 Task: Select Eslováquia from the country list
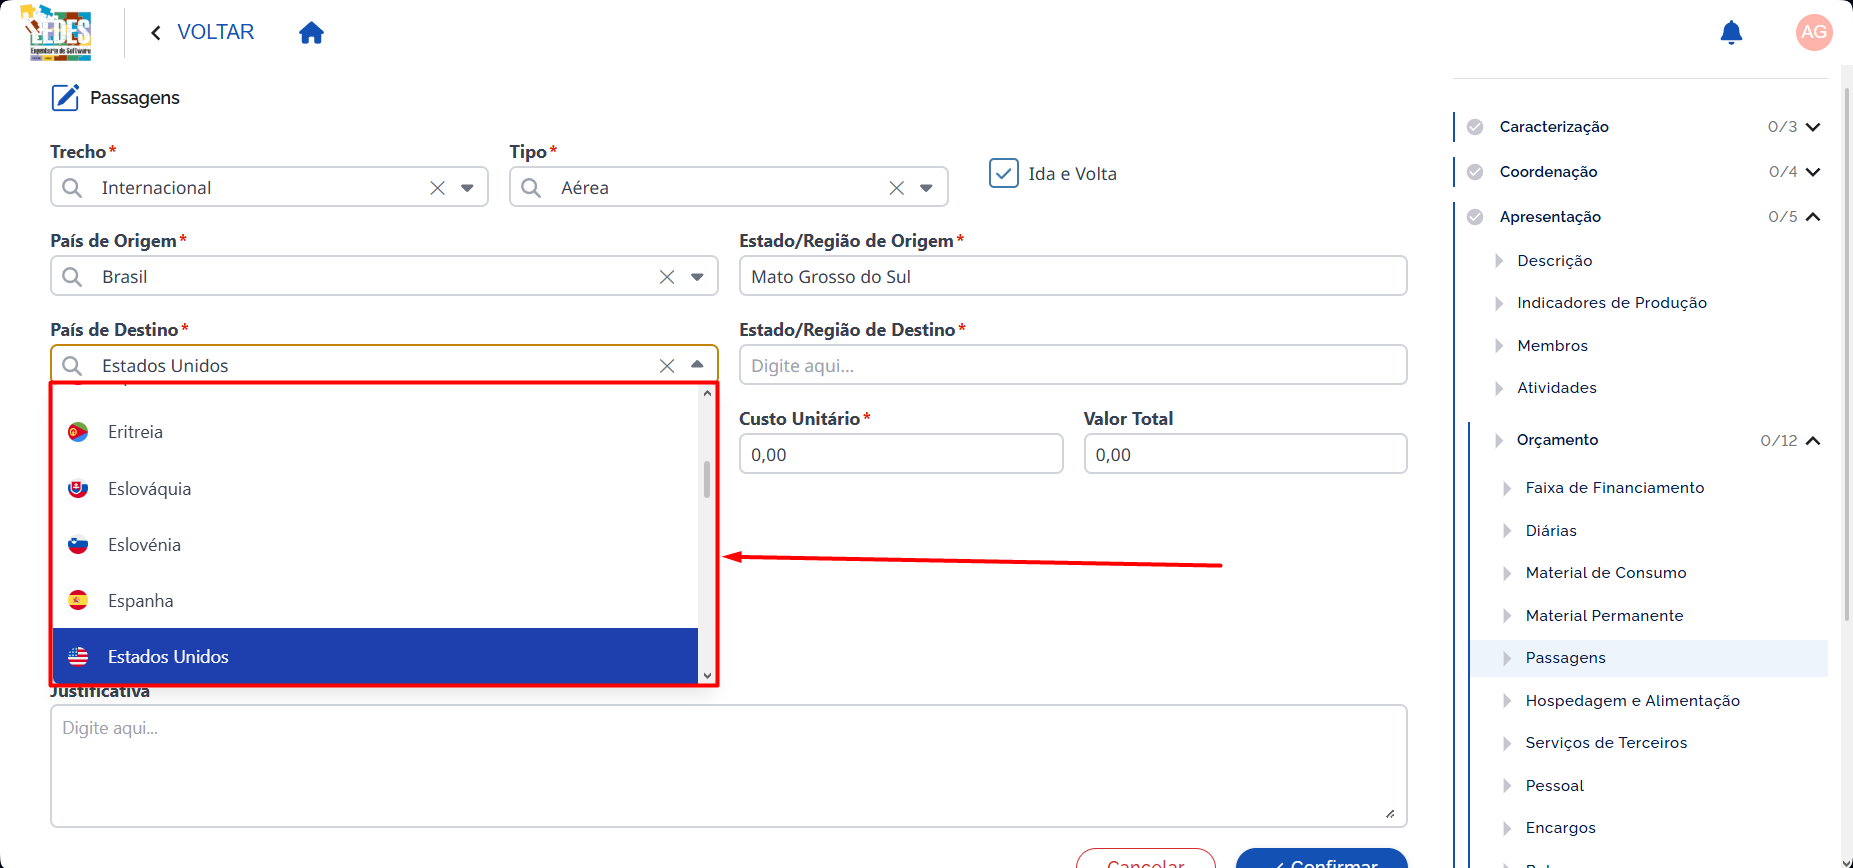click(375, 489)
